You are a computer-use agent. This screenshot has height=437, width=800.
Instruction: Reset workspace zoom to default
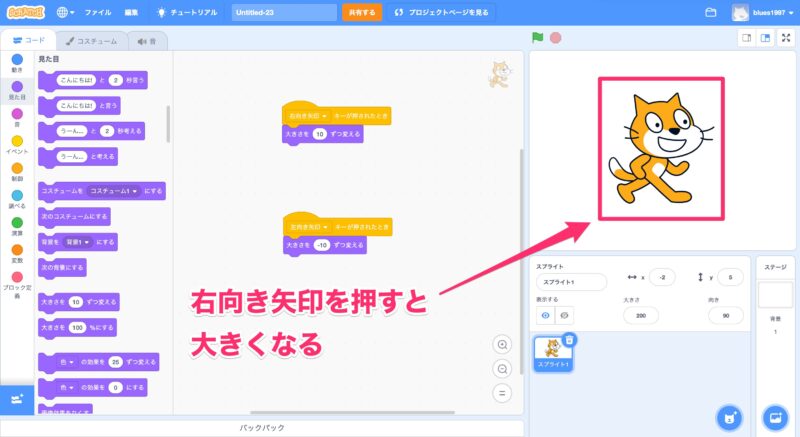tap(503, 392)
